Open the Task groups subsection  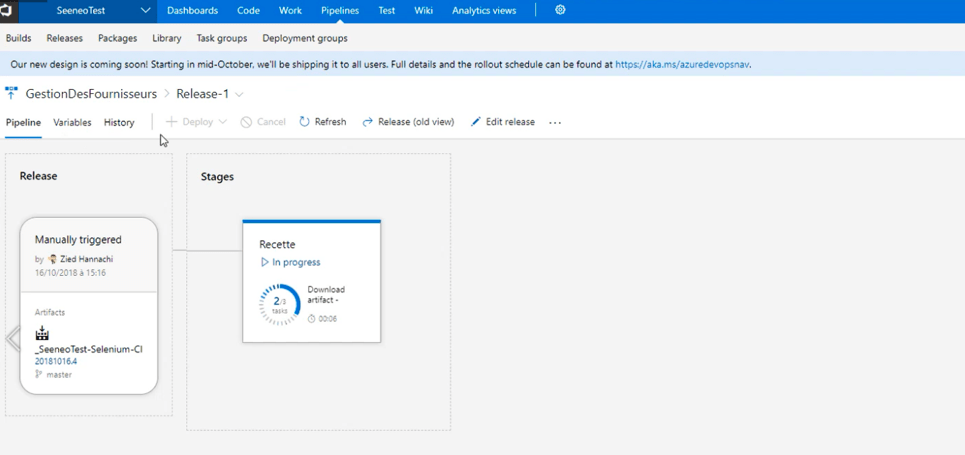click(x=222, y=38)
